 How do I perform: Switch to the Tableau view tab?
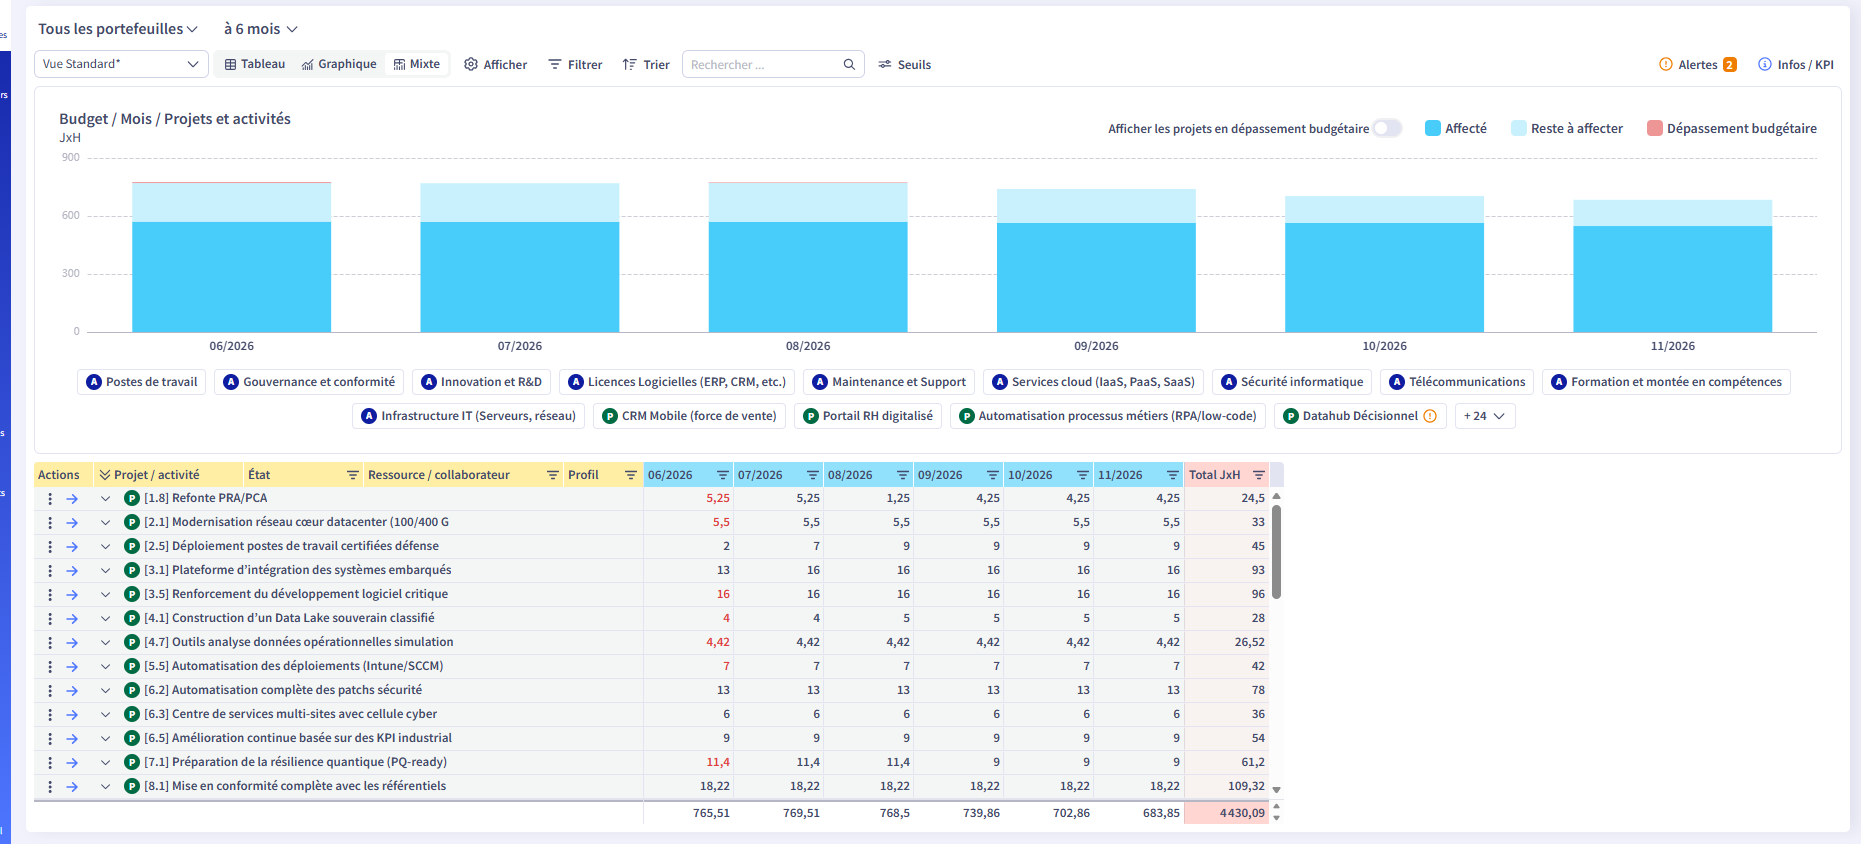(255, 64)
